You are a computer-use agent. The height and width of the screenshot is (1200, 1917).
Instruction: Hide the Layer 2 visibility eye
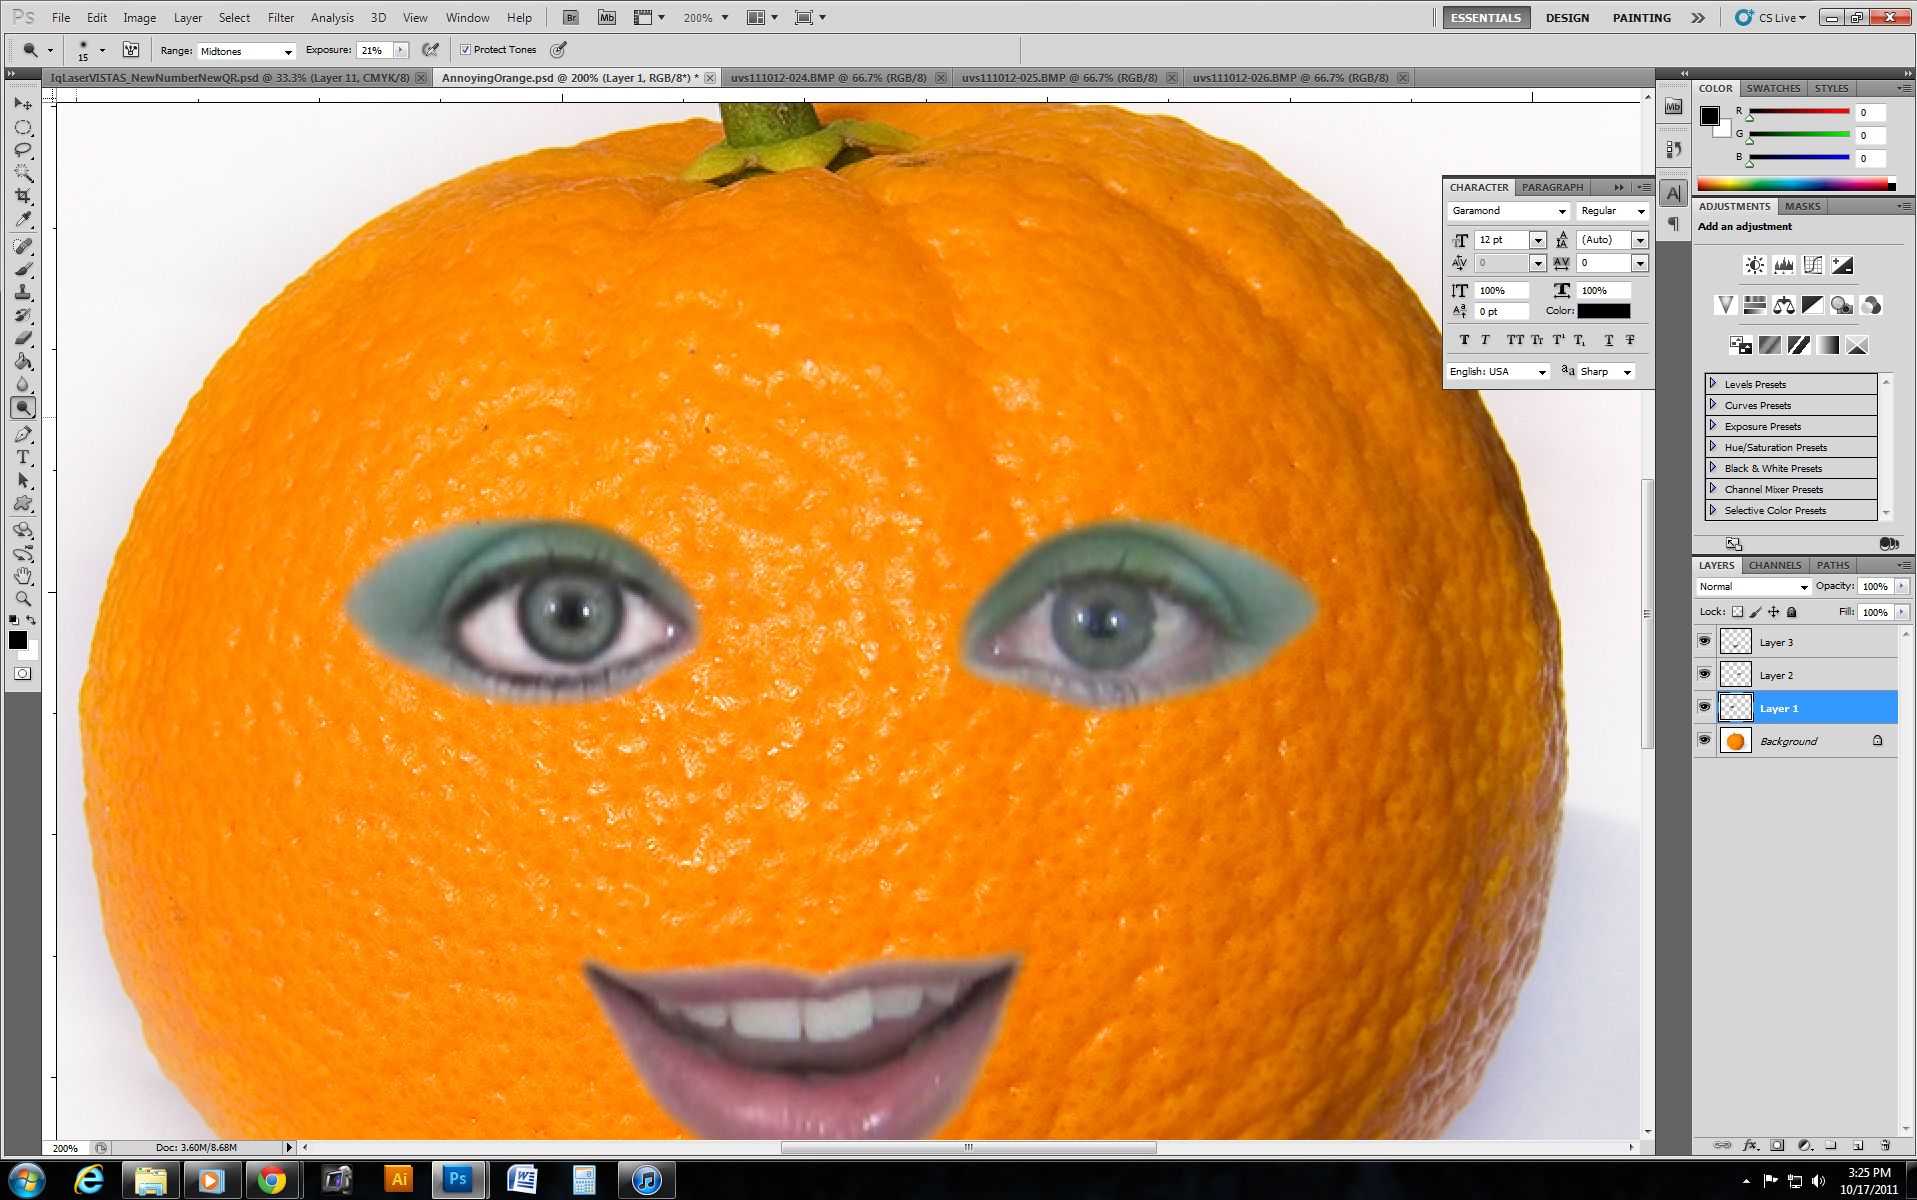pos(1705,674)
